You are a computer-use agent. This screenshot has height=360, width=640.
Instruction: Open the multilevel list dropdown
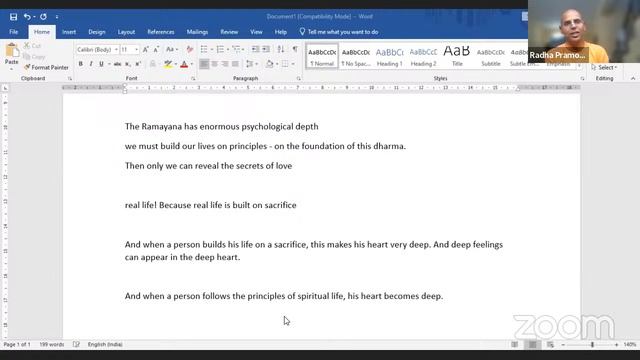[243, 49]
